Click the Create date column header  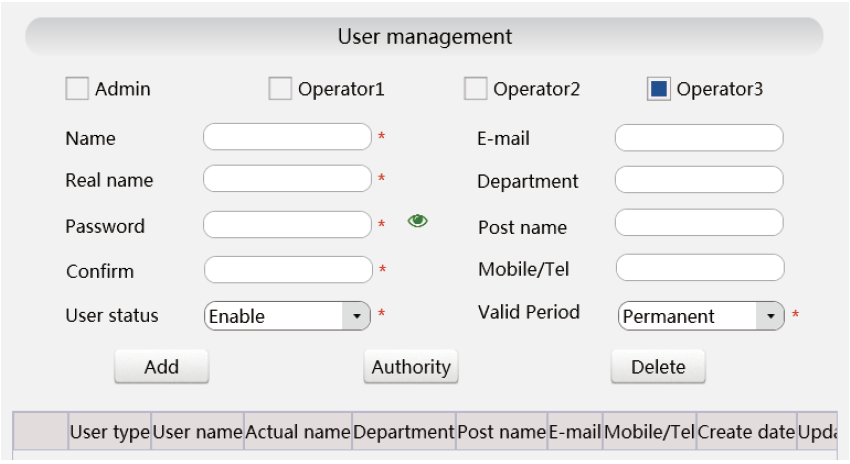pyautogui.click(x=746, y=431)
